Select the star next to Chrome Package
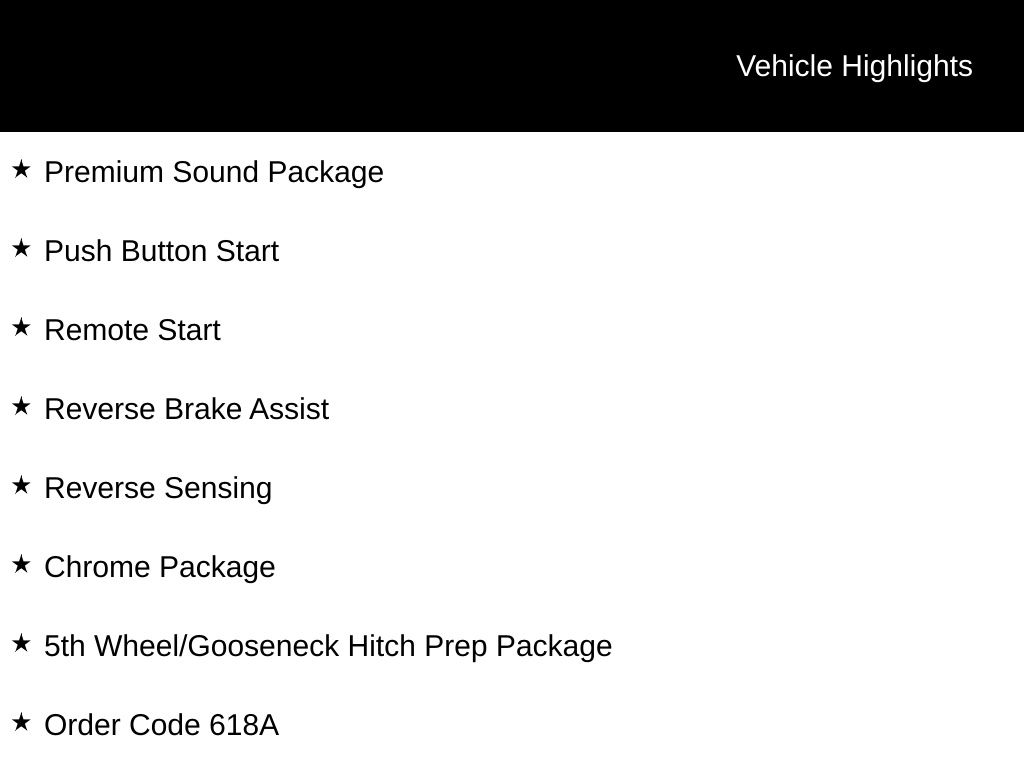The width and height of the screenshot is (1024, 768). click(21, 564)
